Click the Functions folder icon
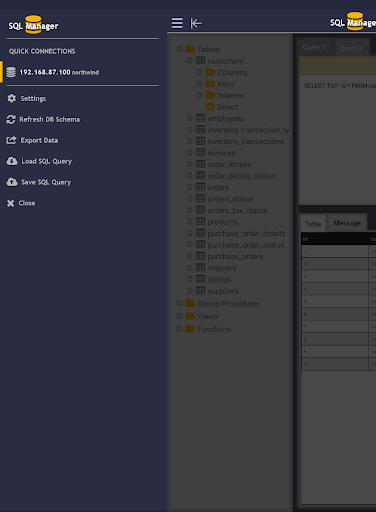Viewport: 376px width, 512px height. pyautogui.click(x=190, y=328)
